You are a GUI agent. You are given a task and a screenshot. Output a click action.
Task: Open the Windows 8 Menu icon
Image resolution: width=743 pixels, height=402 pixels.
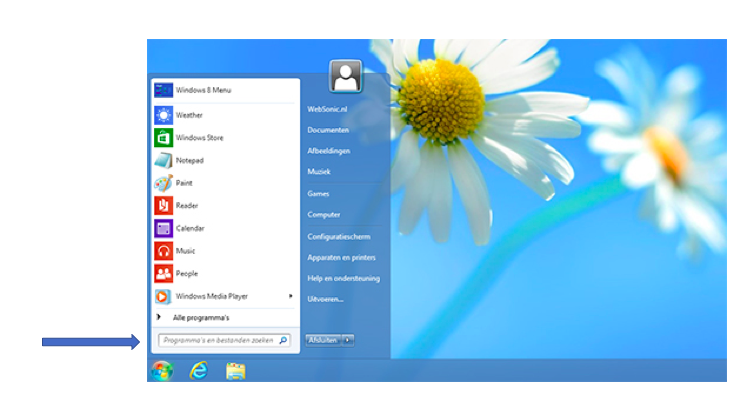(x=163, y=90)
